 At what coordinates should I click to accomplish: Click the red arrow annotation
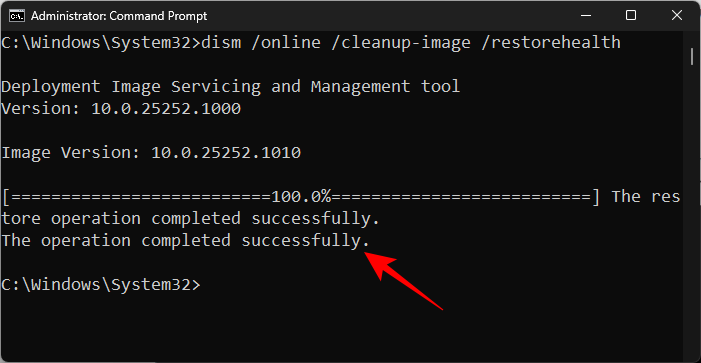click(x=402, y=280)
